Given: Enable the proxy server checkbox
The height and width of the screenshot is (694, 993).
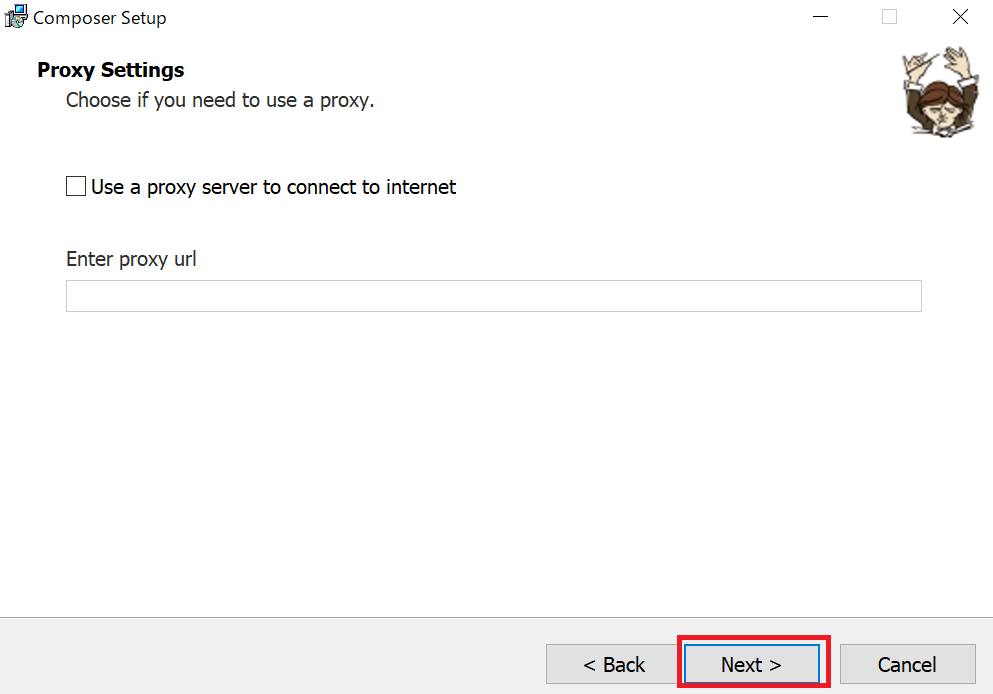Looking at the screenshot, I should (x=76, y=186).
